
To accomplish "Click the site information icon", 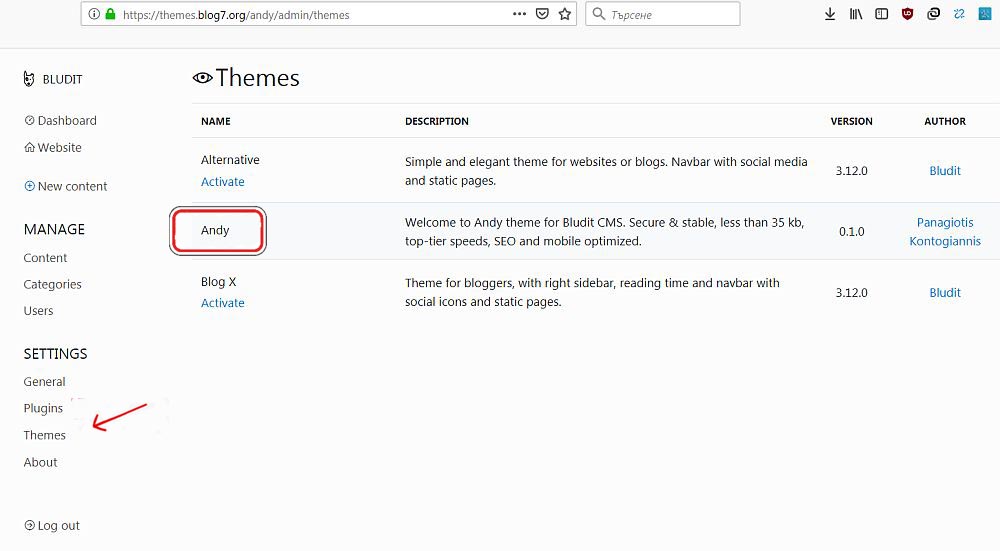I will coord(94,15).
